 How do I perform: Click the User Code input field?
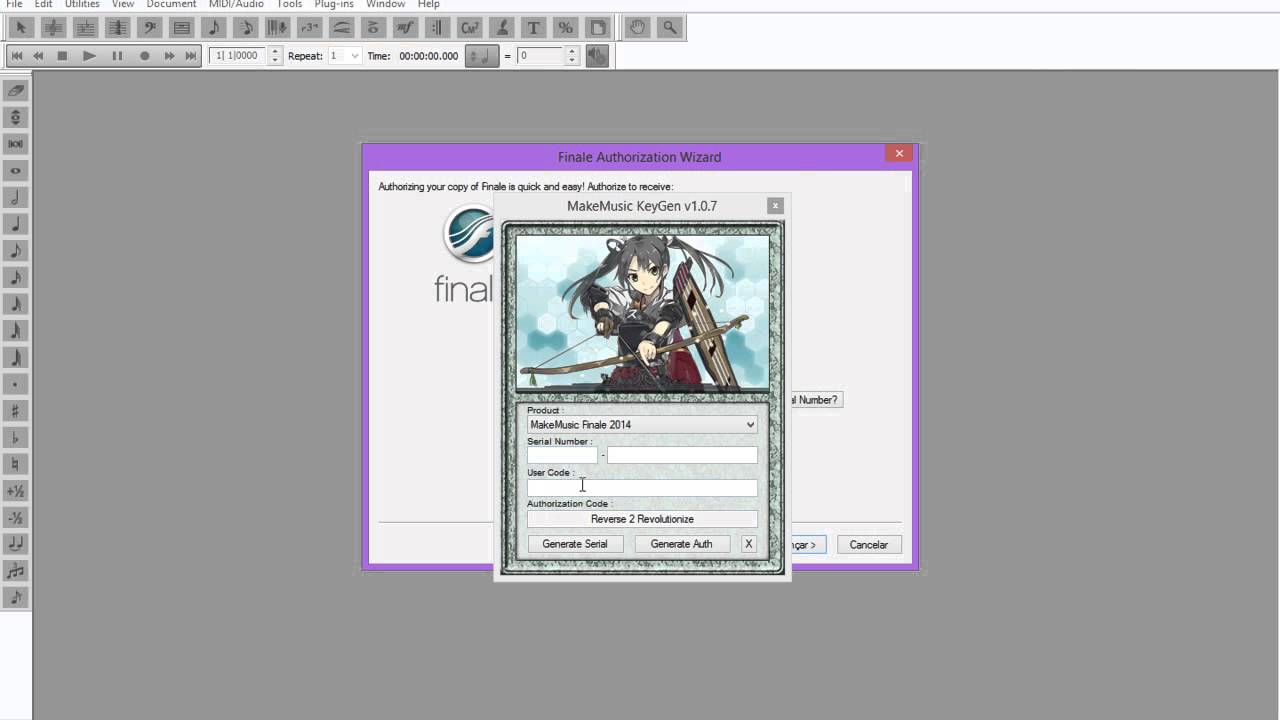point(642,488)
